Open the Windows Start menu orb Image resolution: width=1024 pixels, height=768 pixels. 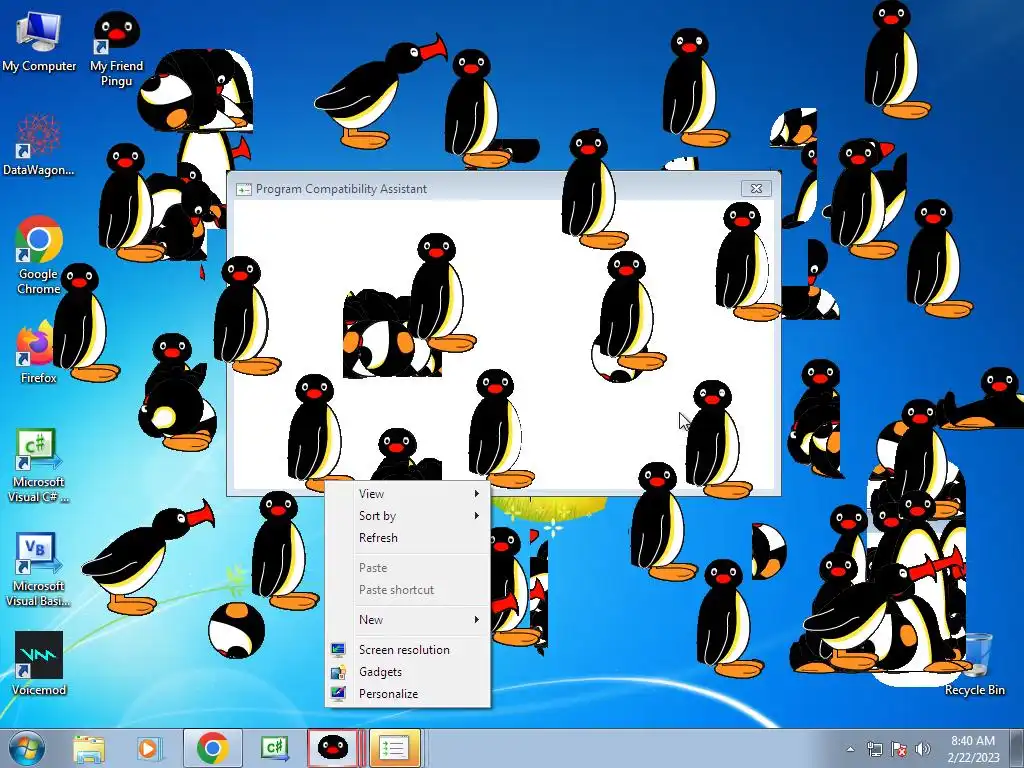click(x=26, y=748)
